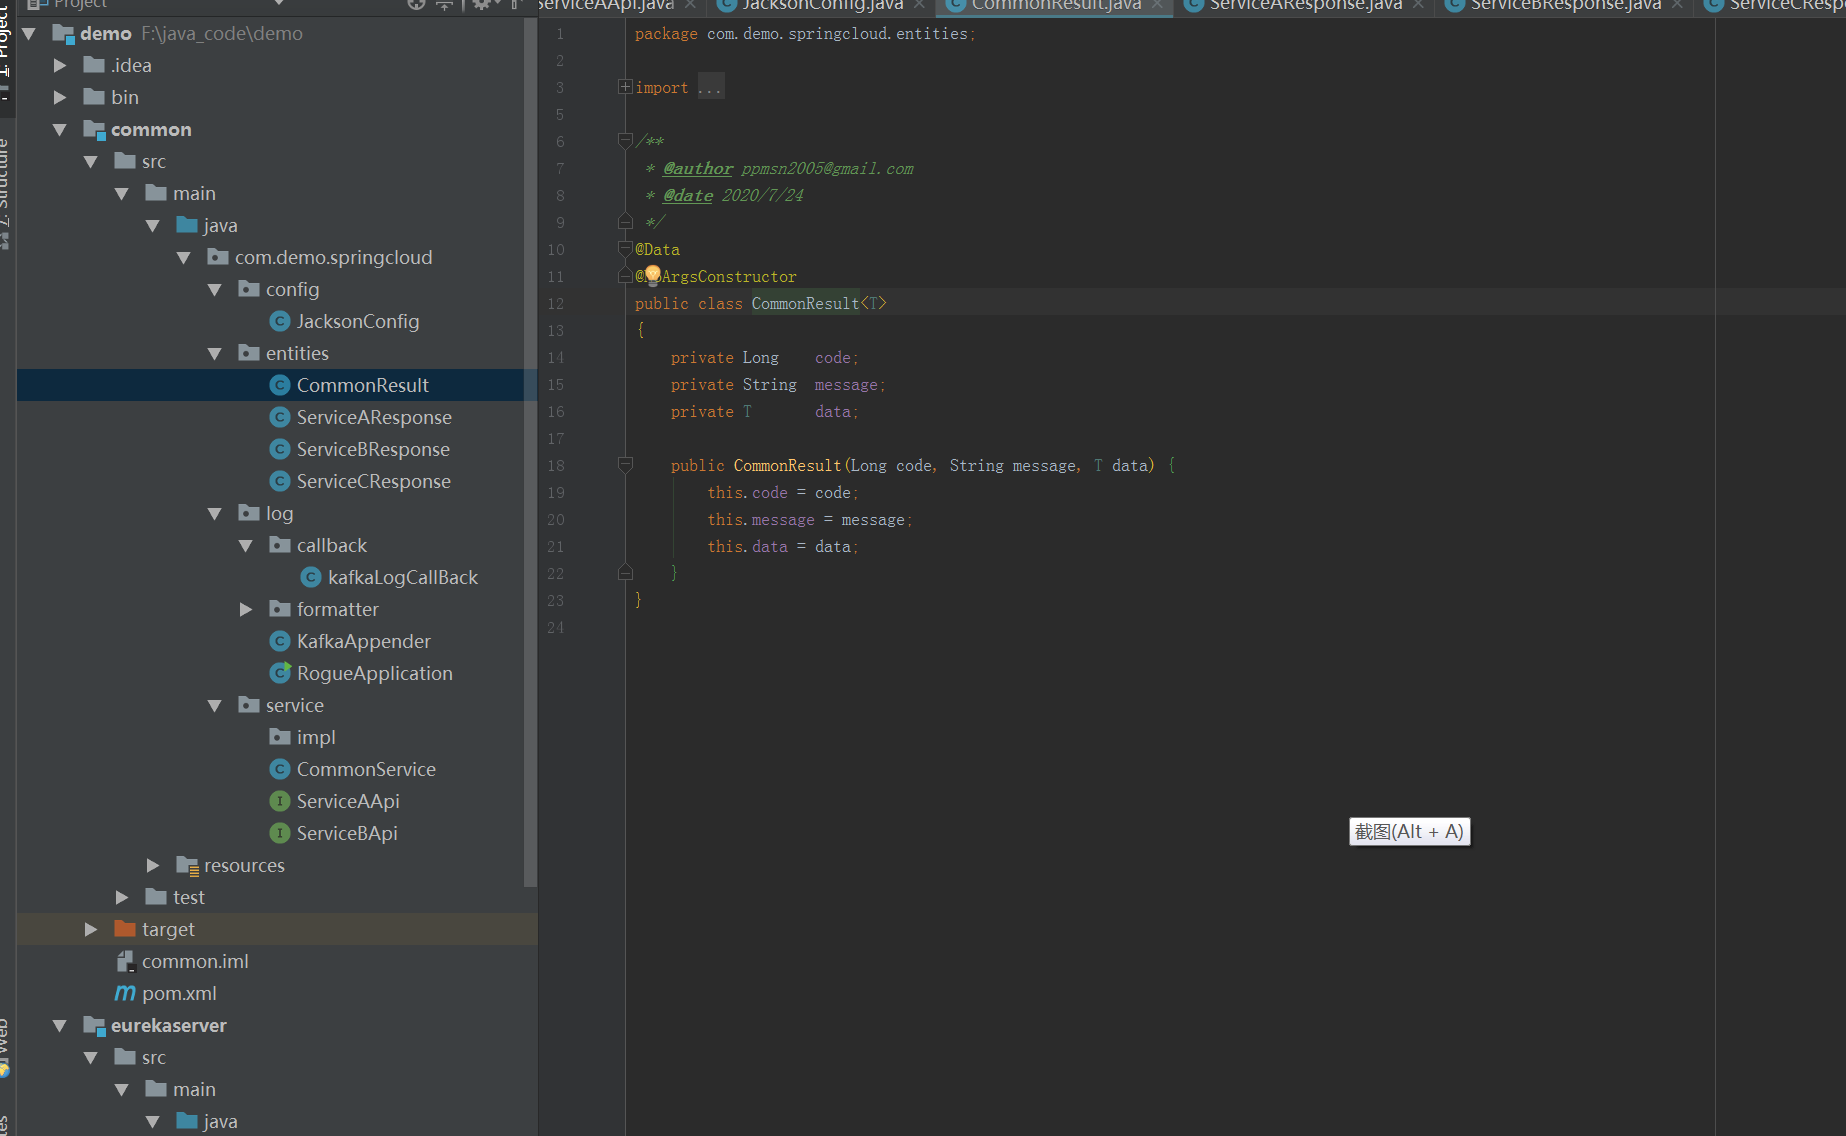Open the RogueApplication runnable class
The image size is (1846, 1136).
tap(374, 673)
